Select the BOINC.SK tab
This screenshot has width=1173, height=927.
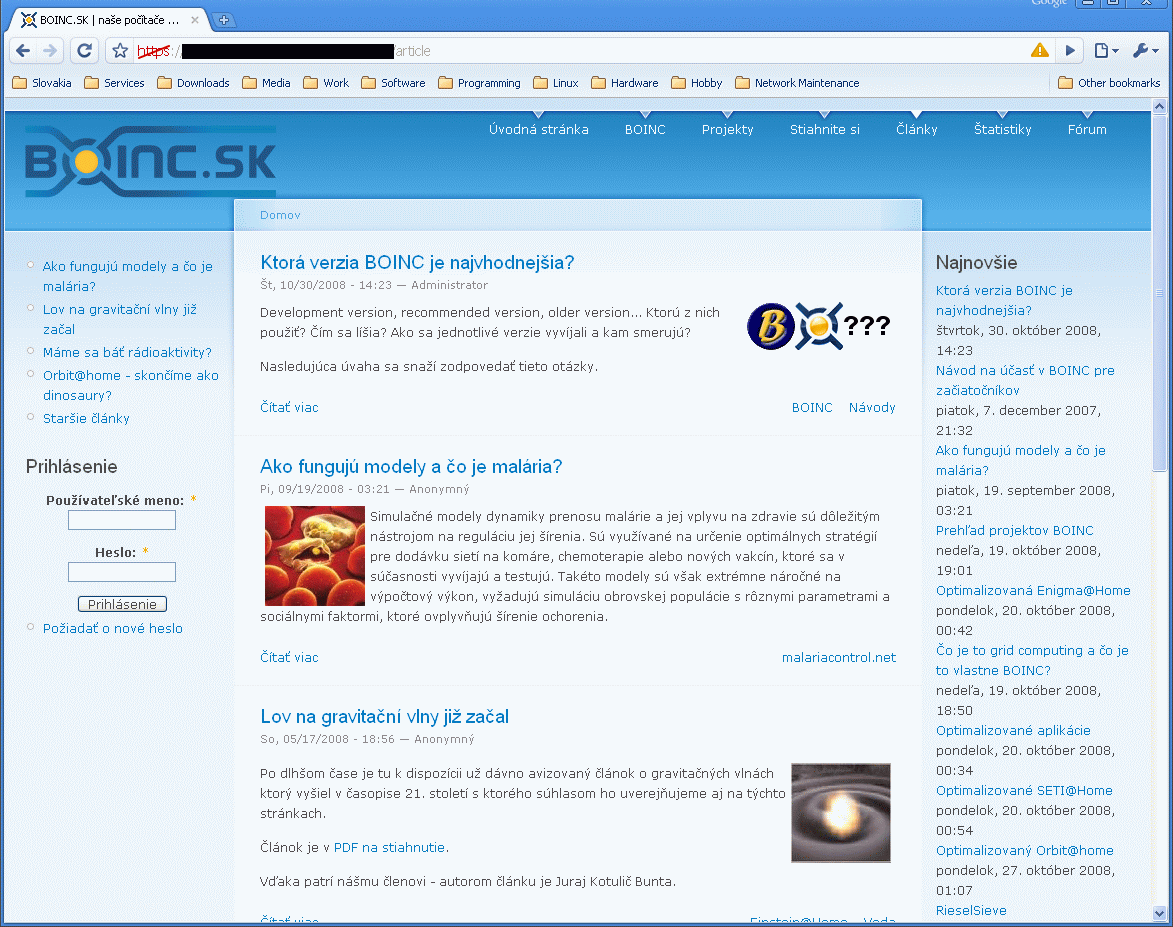pos(108,20)
